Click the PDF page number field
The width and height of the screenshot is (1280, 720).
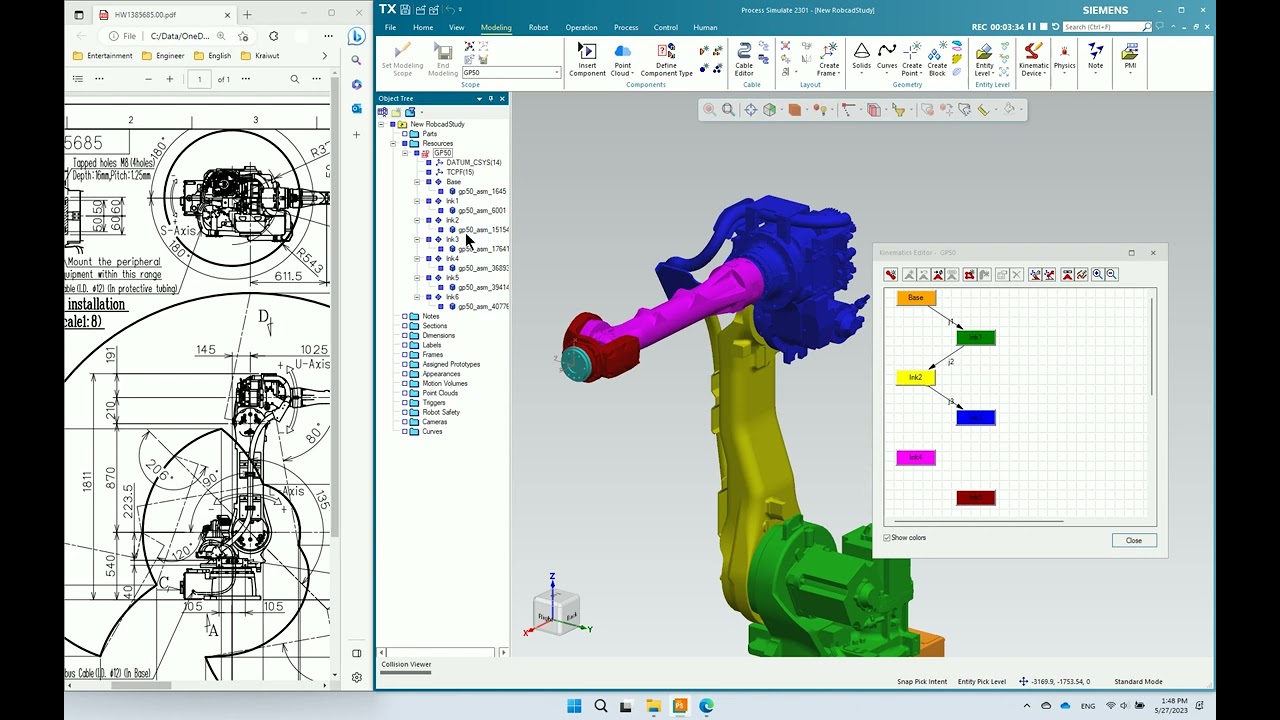coord(199,79)
